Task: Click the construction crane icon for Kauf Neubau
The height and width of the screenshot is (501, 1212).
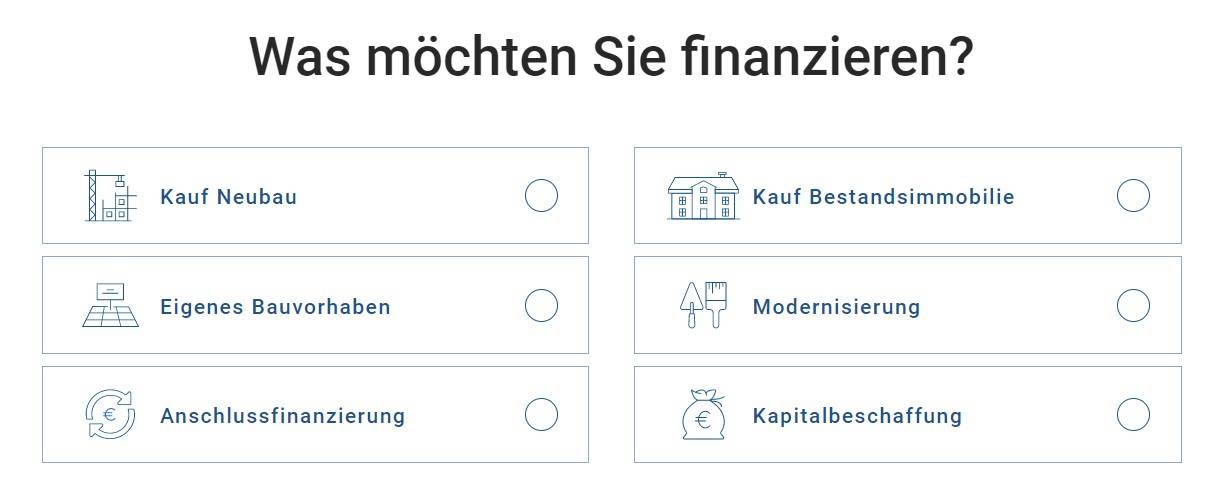Action: pyautogui.click(x=109, y=196)
